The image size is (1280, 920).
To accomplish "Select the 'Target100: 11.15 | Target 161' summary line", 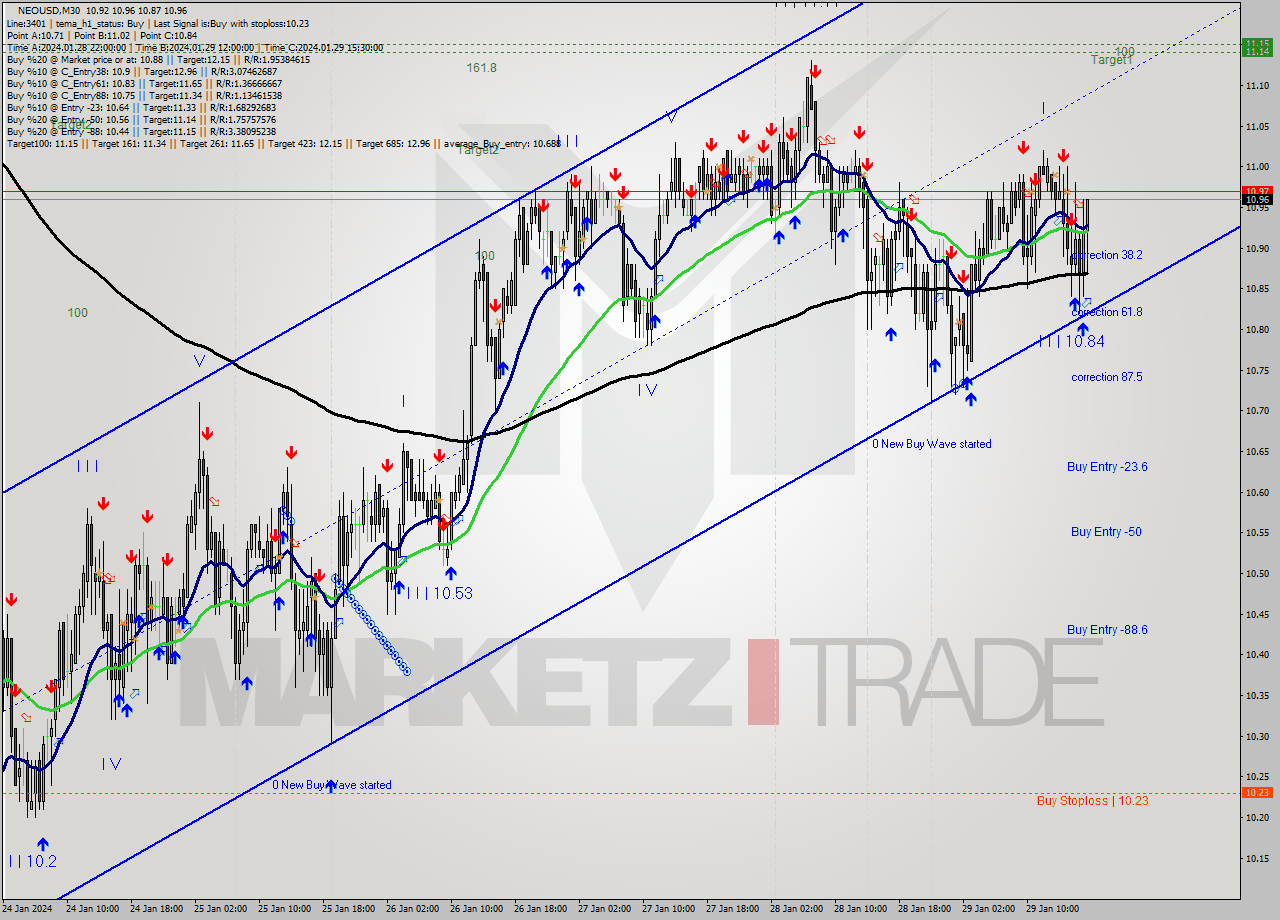I will tap(284, 143).
